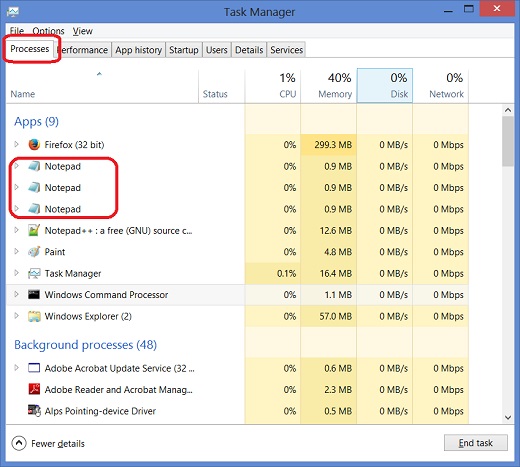Click the Notepad++ app icon
The width and height of the screenshot is (520, 467).
click(x=34, y=230)
